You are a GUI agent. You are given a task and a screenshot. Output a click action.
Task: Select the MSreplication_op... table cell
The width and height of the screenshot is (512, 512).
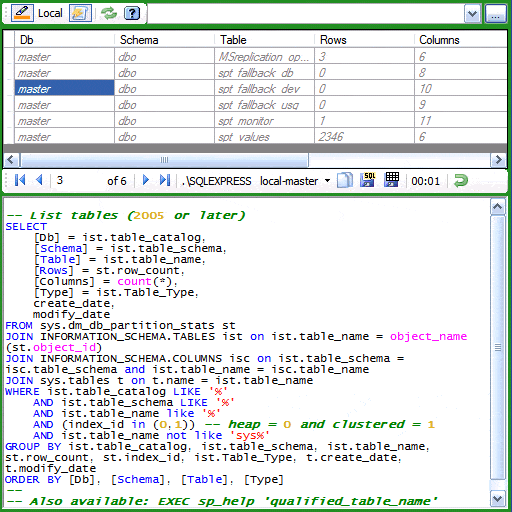click(x=264, y=57)
